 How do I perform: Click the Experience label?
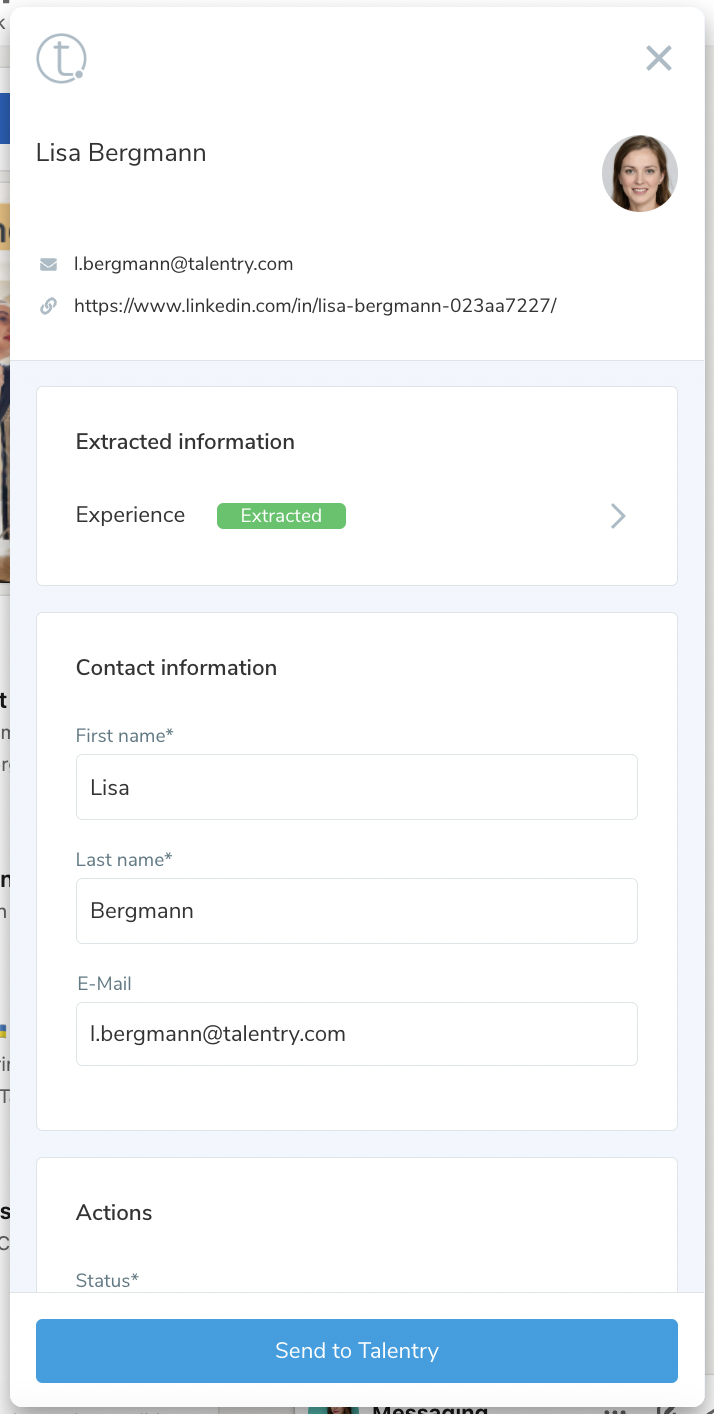tap(130, 516)
